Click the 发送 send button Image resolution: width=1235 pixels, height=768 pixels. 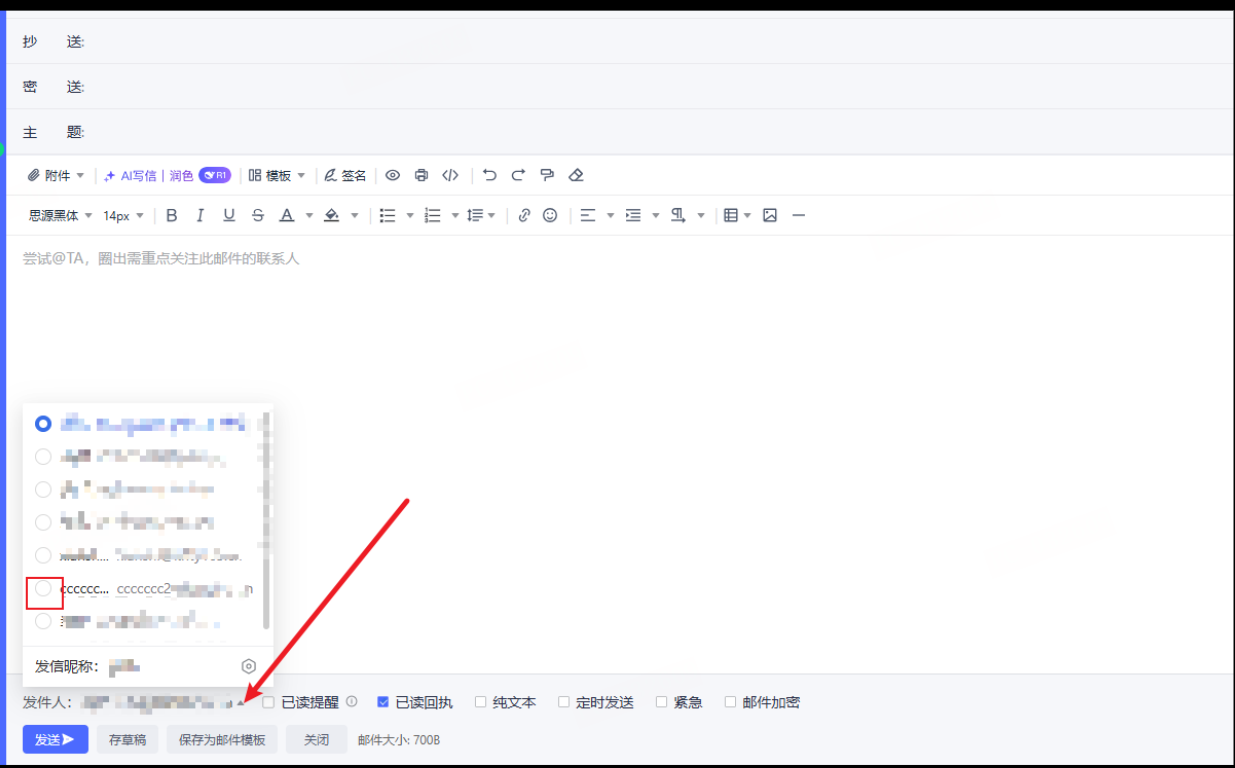click(55, 740)
